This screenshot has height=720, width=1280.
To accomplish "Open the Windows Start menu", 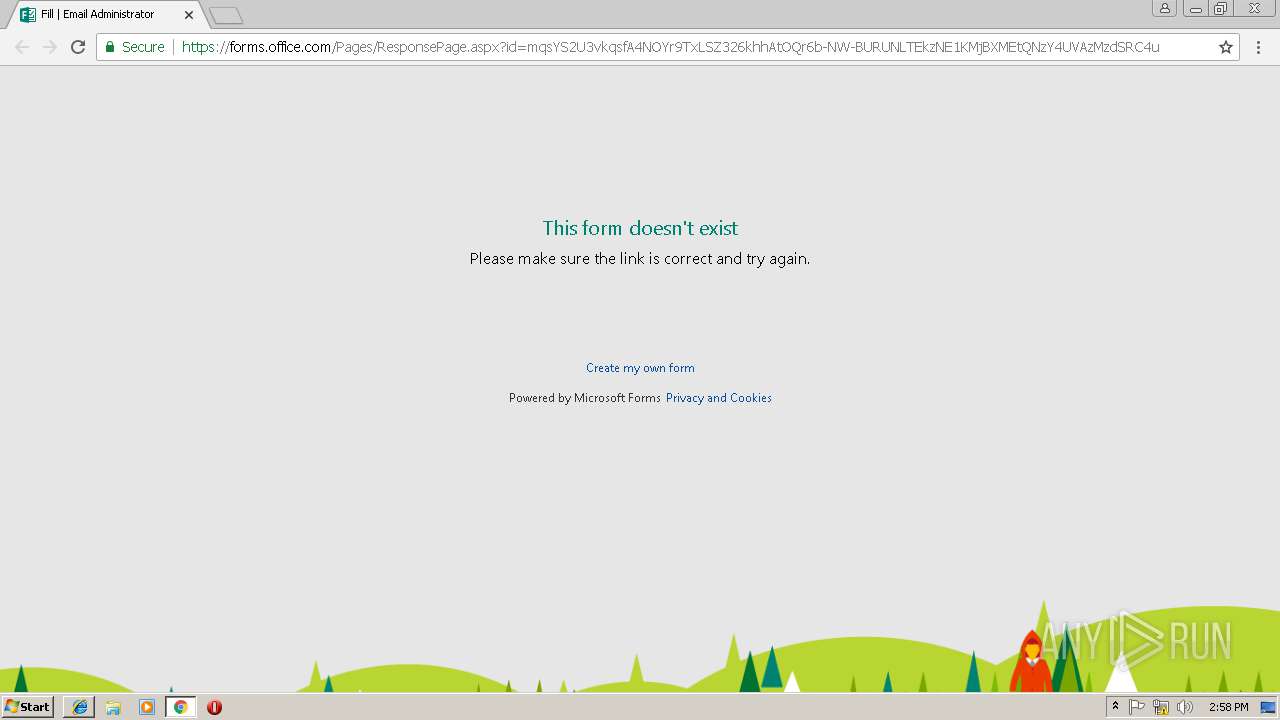I will point(27,707).
